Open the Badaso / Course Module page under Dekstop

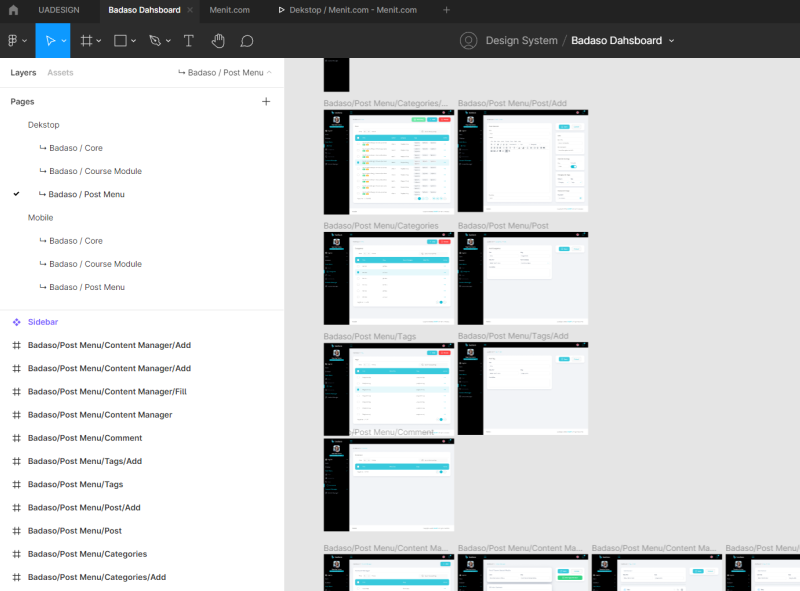tap(95, 171)
